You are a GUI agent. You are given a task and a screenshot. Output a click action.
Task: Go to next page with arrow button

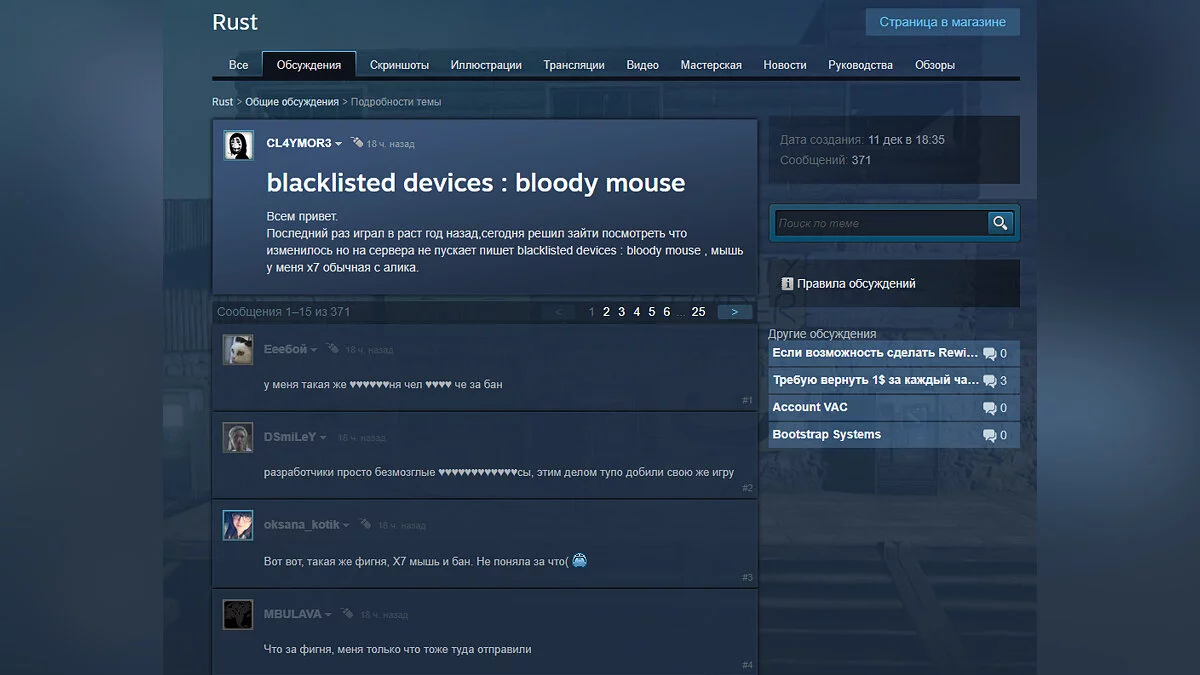[x=735, y=312]
